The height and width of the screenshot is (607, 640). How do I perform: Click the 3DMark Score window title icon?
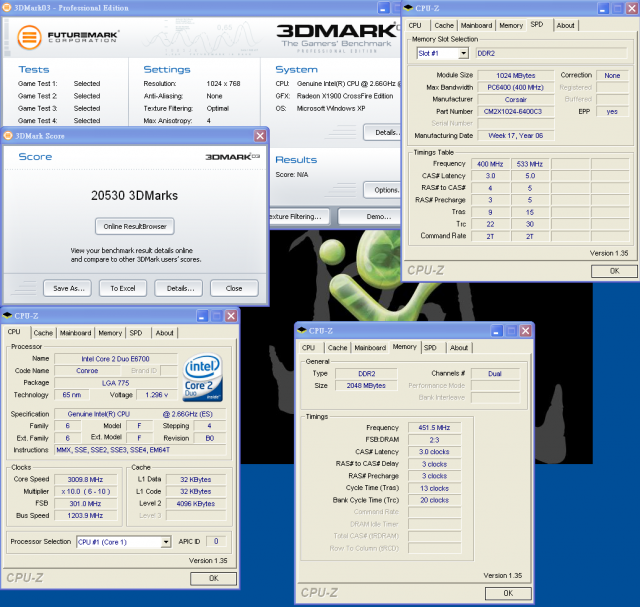pyautogui.click(x=8, y=136)
